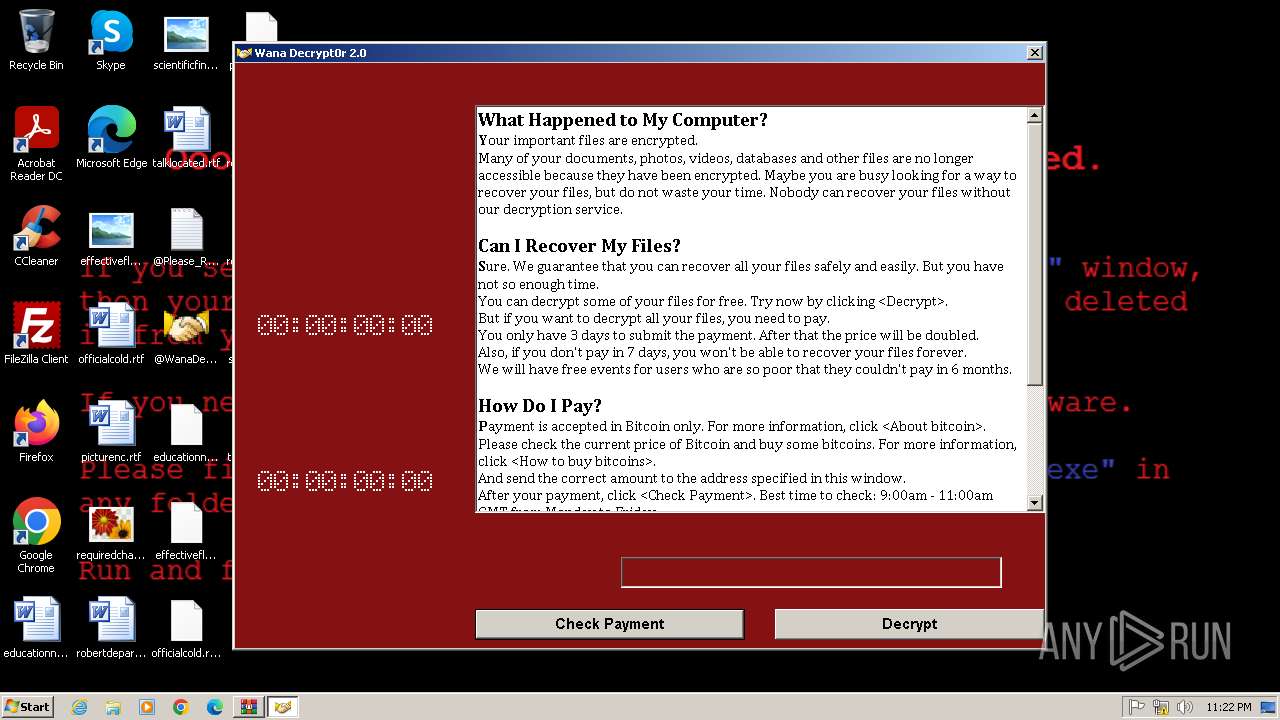Click the lower countdown timer display

pyautogui.click(x=345, y=481)
